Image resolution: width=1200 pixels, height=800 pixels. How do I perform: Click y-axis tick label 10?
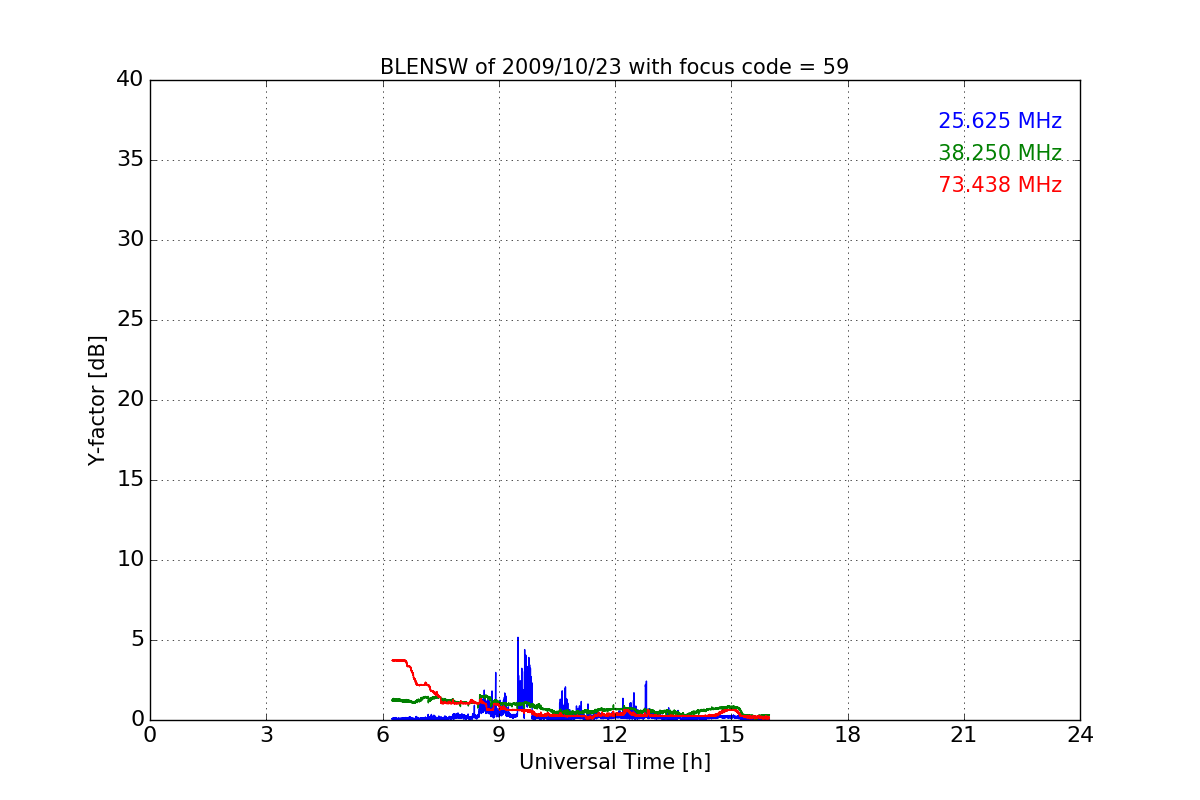130,560
